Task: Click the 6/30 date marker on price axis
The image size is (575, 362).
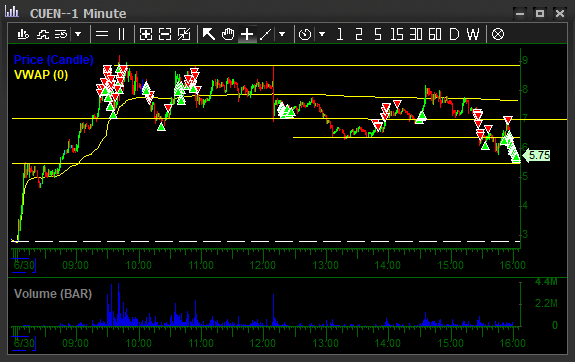Action: (x=24, y=265)
